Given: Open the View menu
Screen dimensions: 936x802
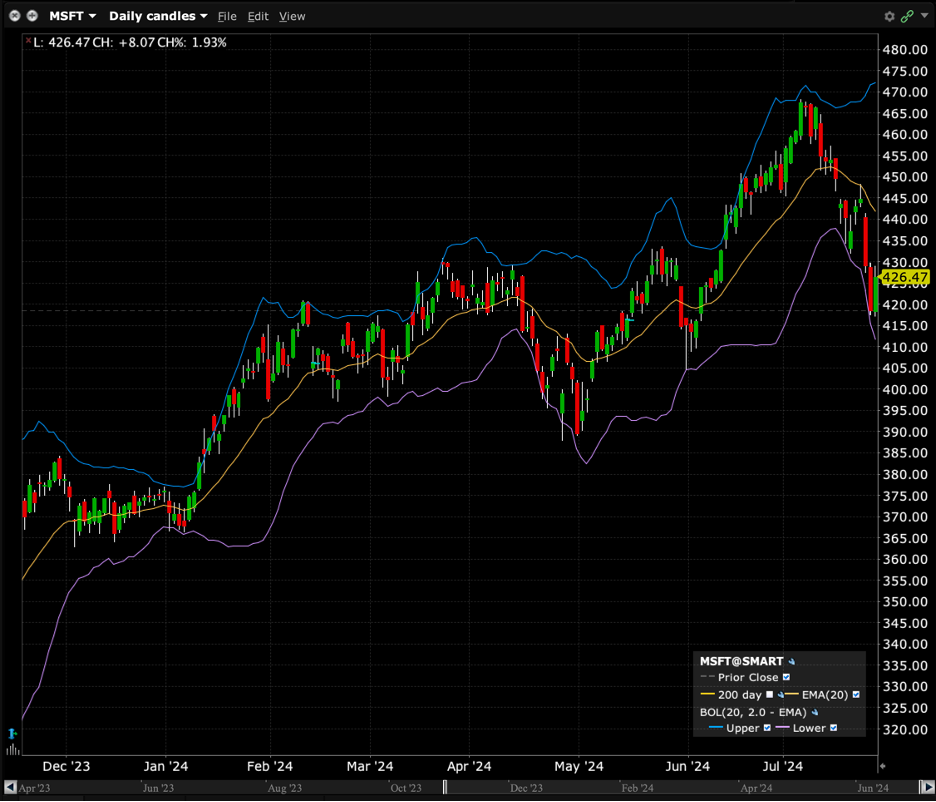Looking at the screenshot, I should click(x=292, y=16).
